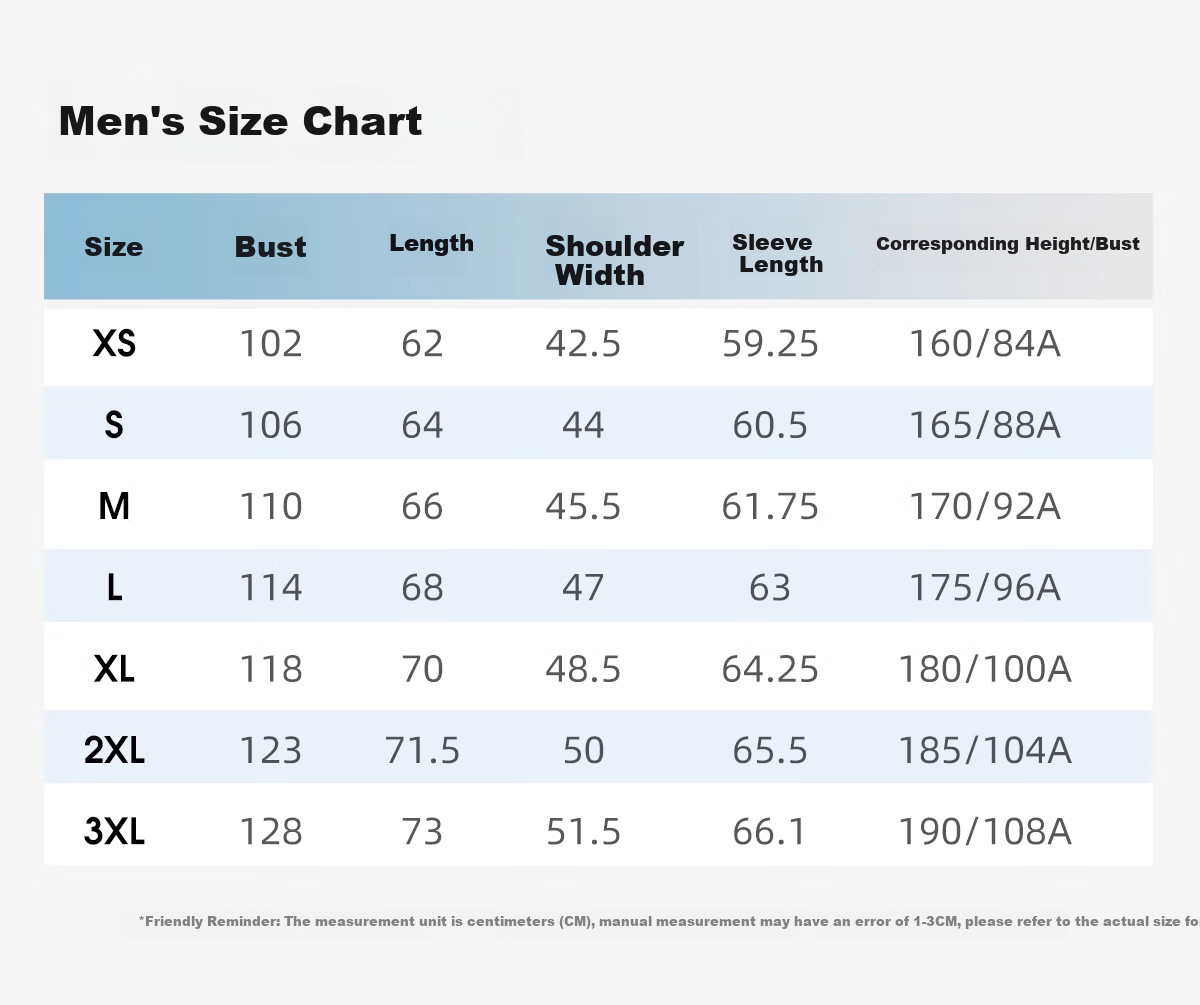Select the 175/96A height cell
The height and width of the screenshot is (1005, 1200).
click(984, 588)
